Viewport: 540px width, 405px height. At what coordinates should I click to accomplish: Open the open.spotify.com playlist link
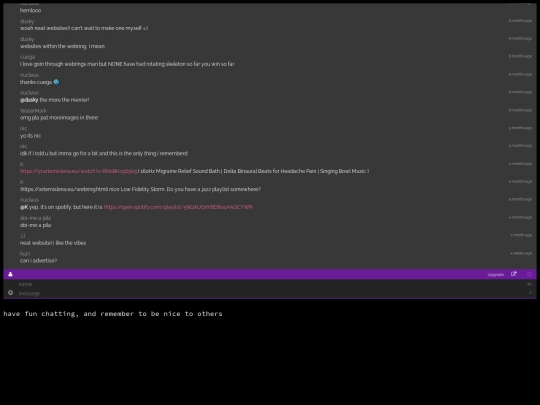(x=178, y=207)
